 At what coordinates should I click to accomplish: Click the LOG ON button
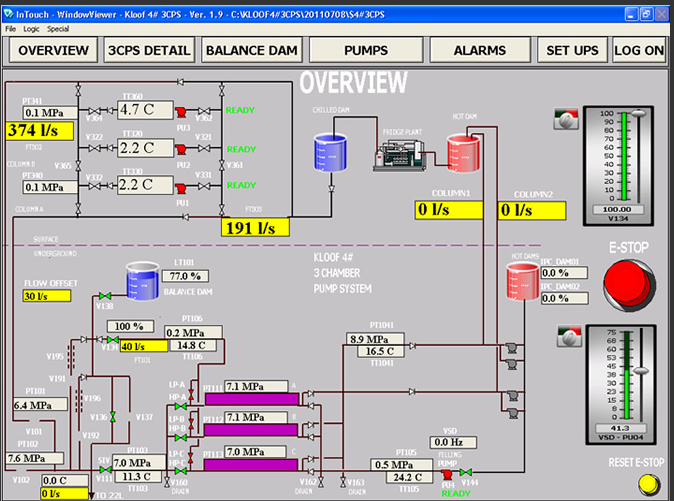pyautogui.click(x=639, y=50)
